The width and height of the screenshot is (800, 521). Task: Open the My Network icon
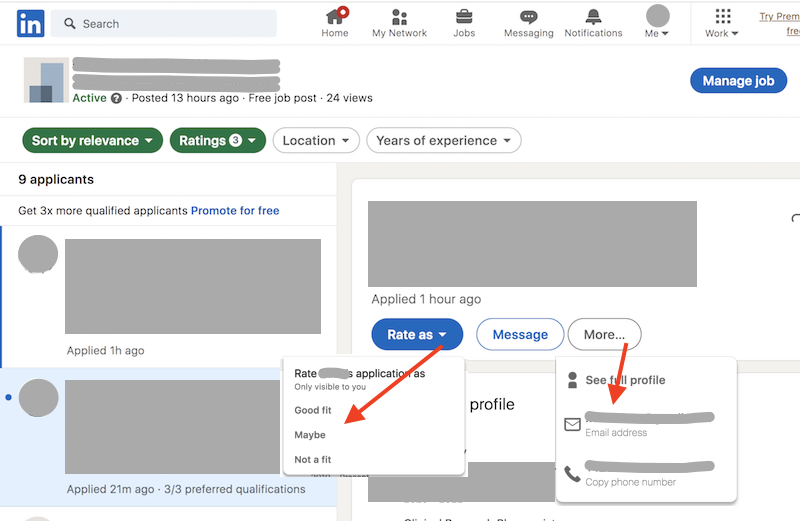click(x=399, y=17)
